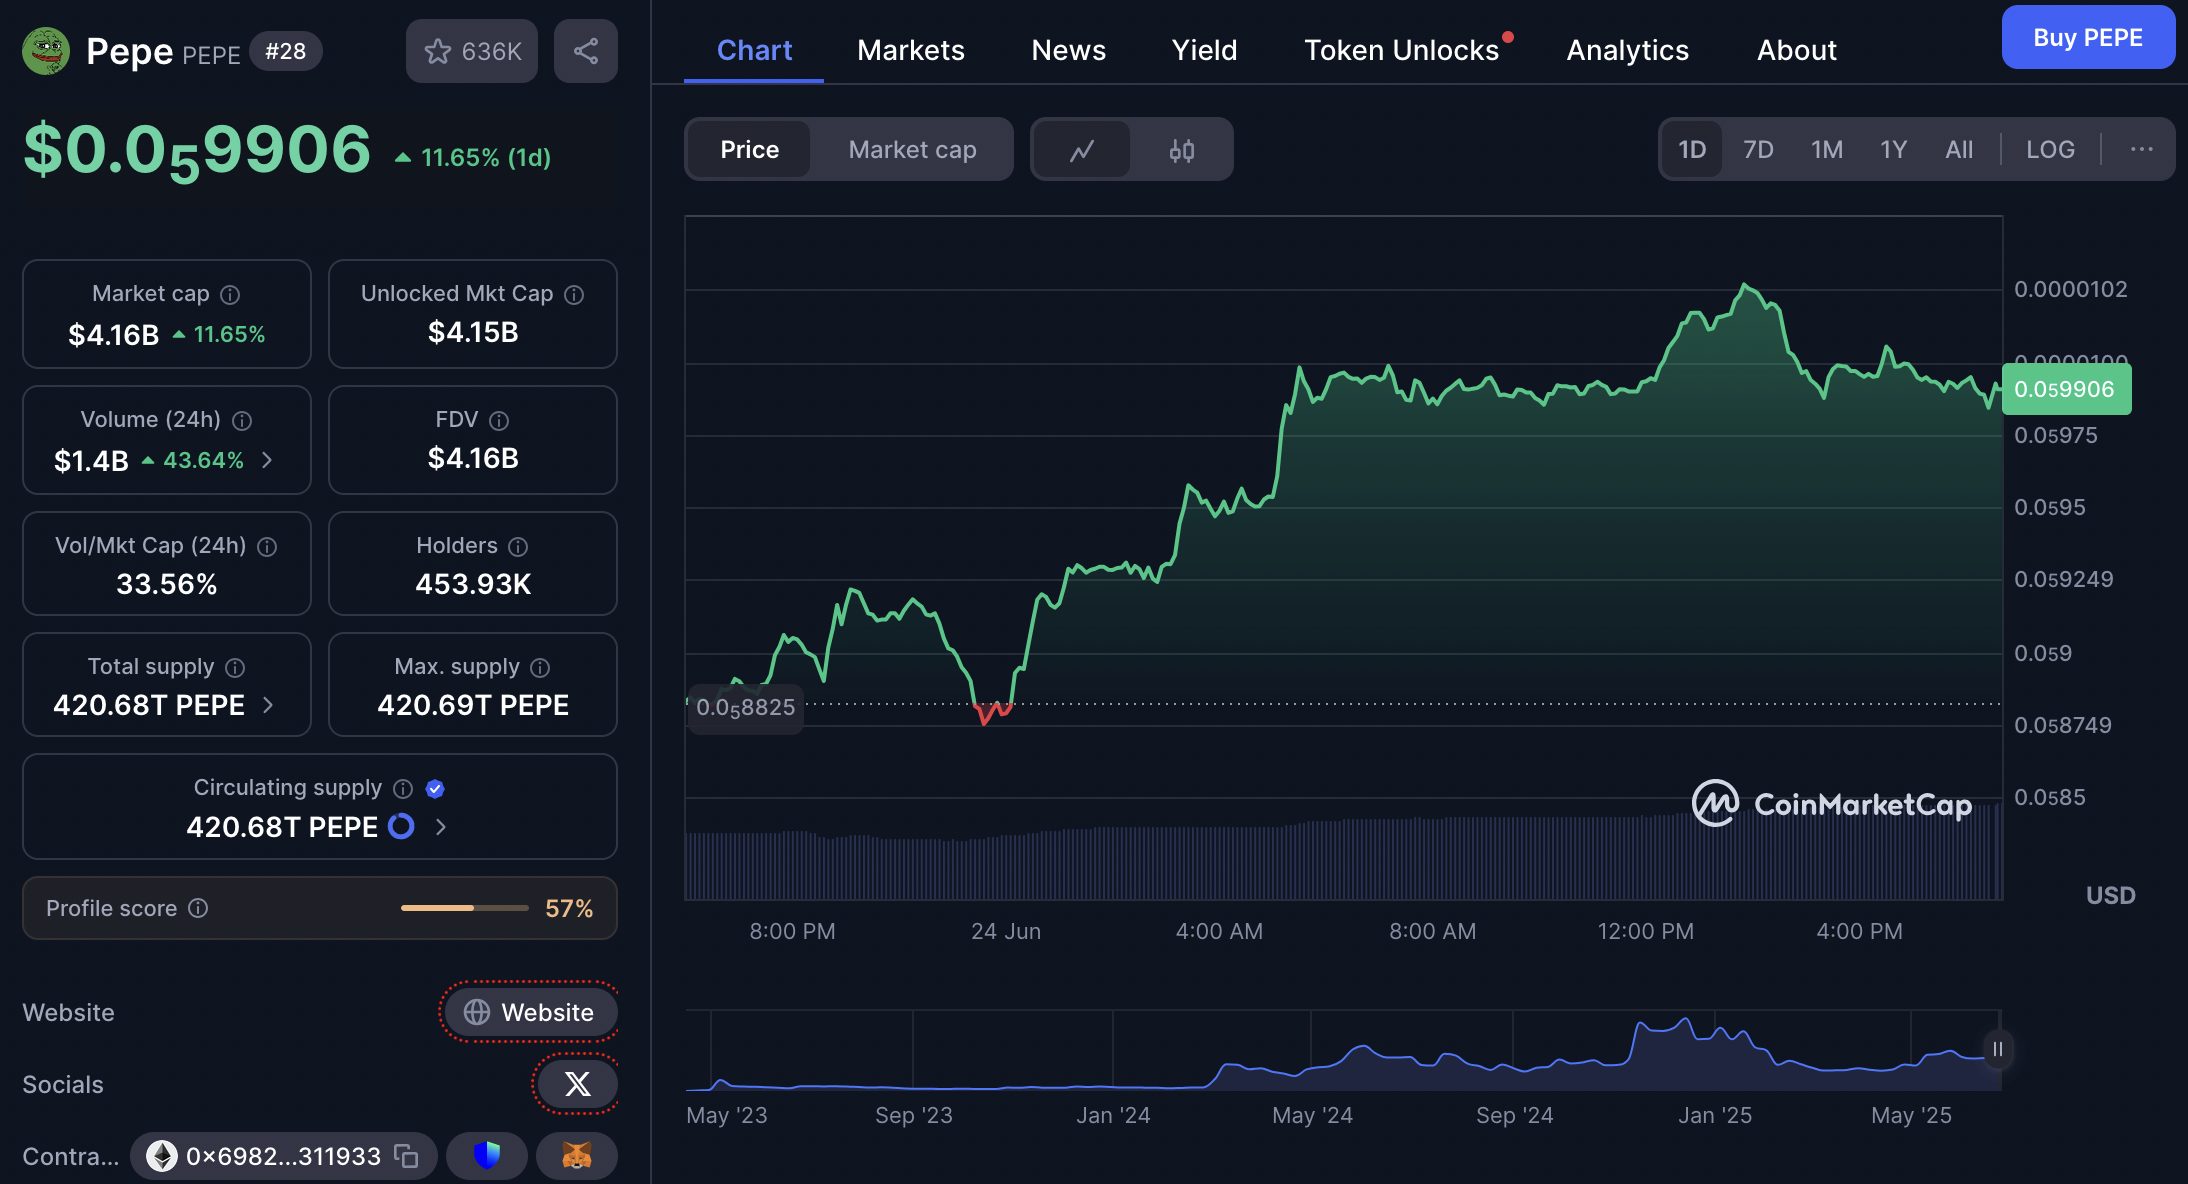Screen dimensions: 2188x1184
Task: Click the circulating supply progress ring
Action: click(401, 826)
